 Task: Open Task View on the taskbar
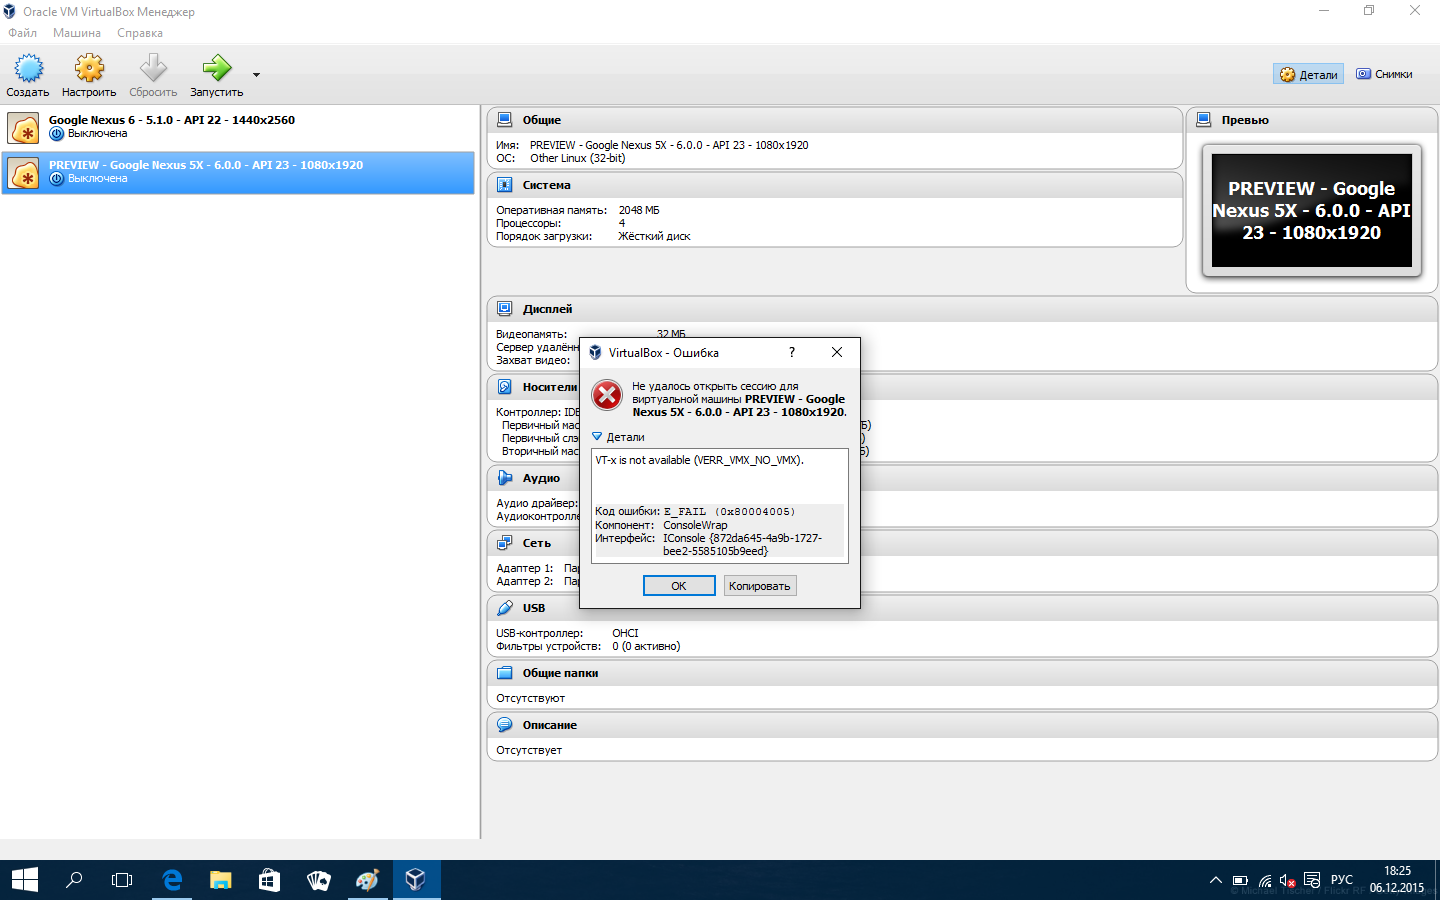(122, 880)
